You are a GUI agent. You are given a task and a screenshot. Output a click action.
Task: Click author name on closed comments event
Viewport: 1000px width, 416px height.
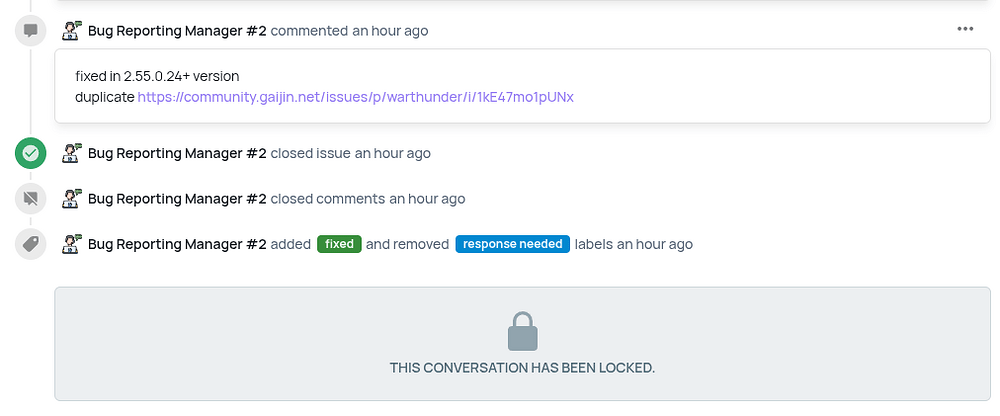point(177,199)
